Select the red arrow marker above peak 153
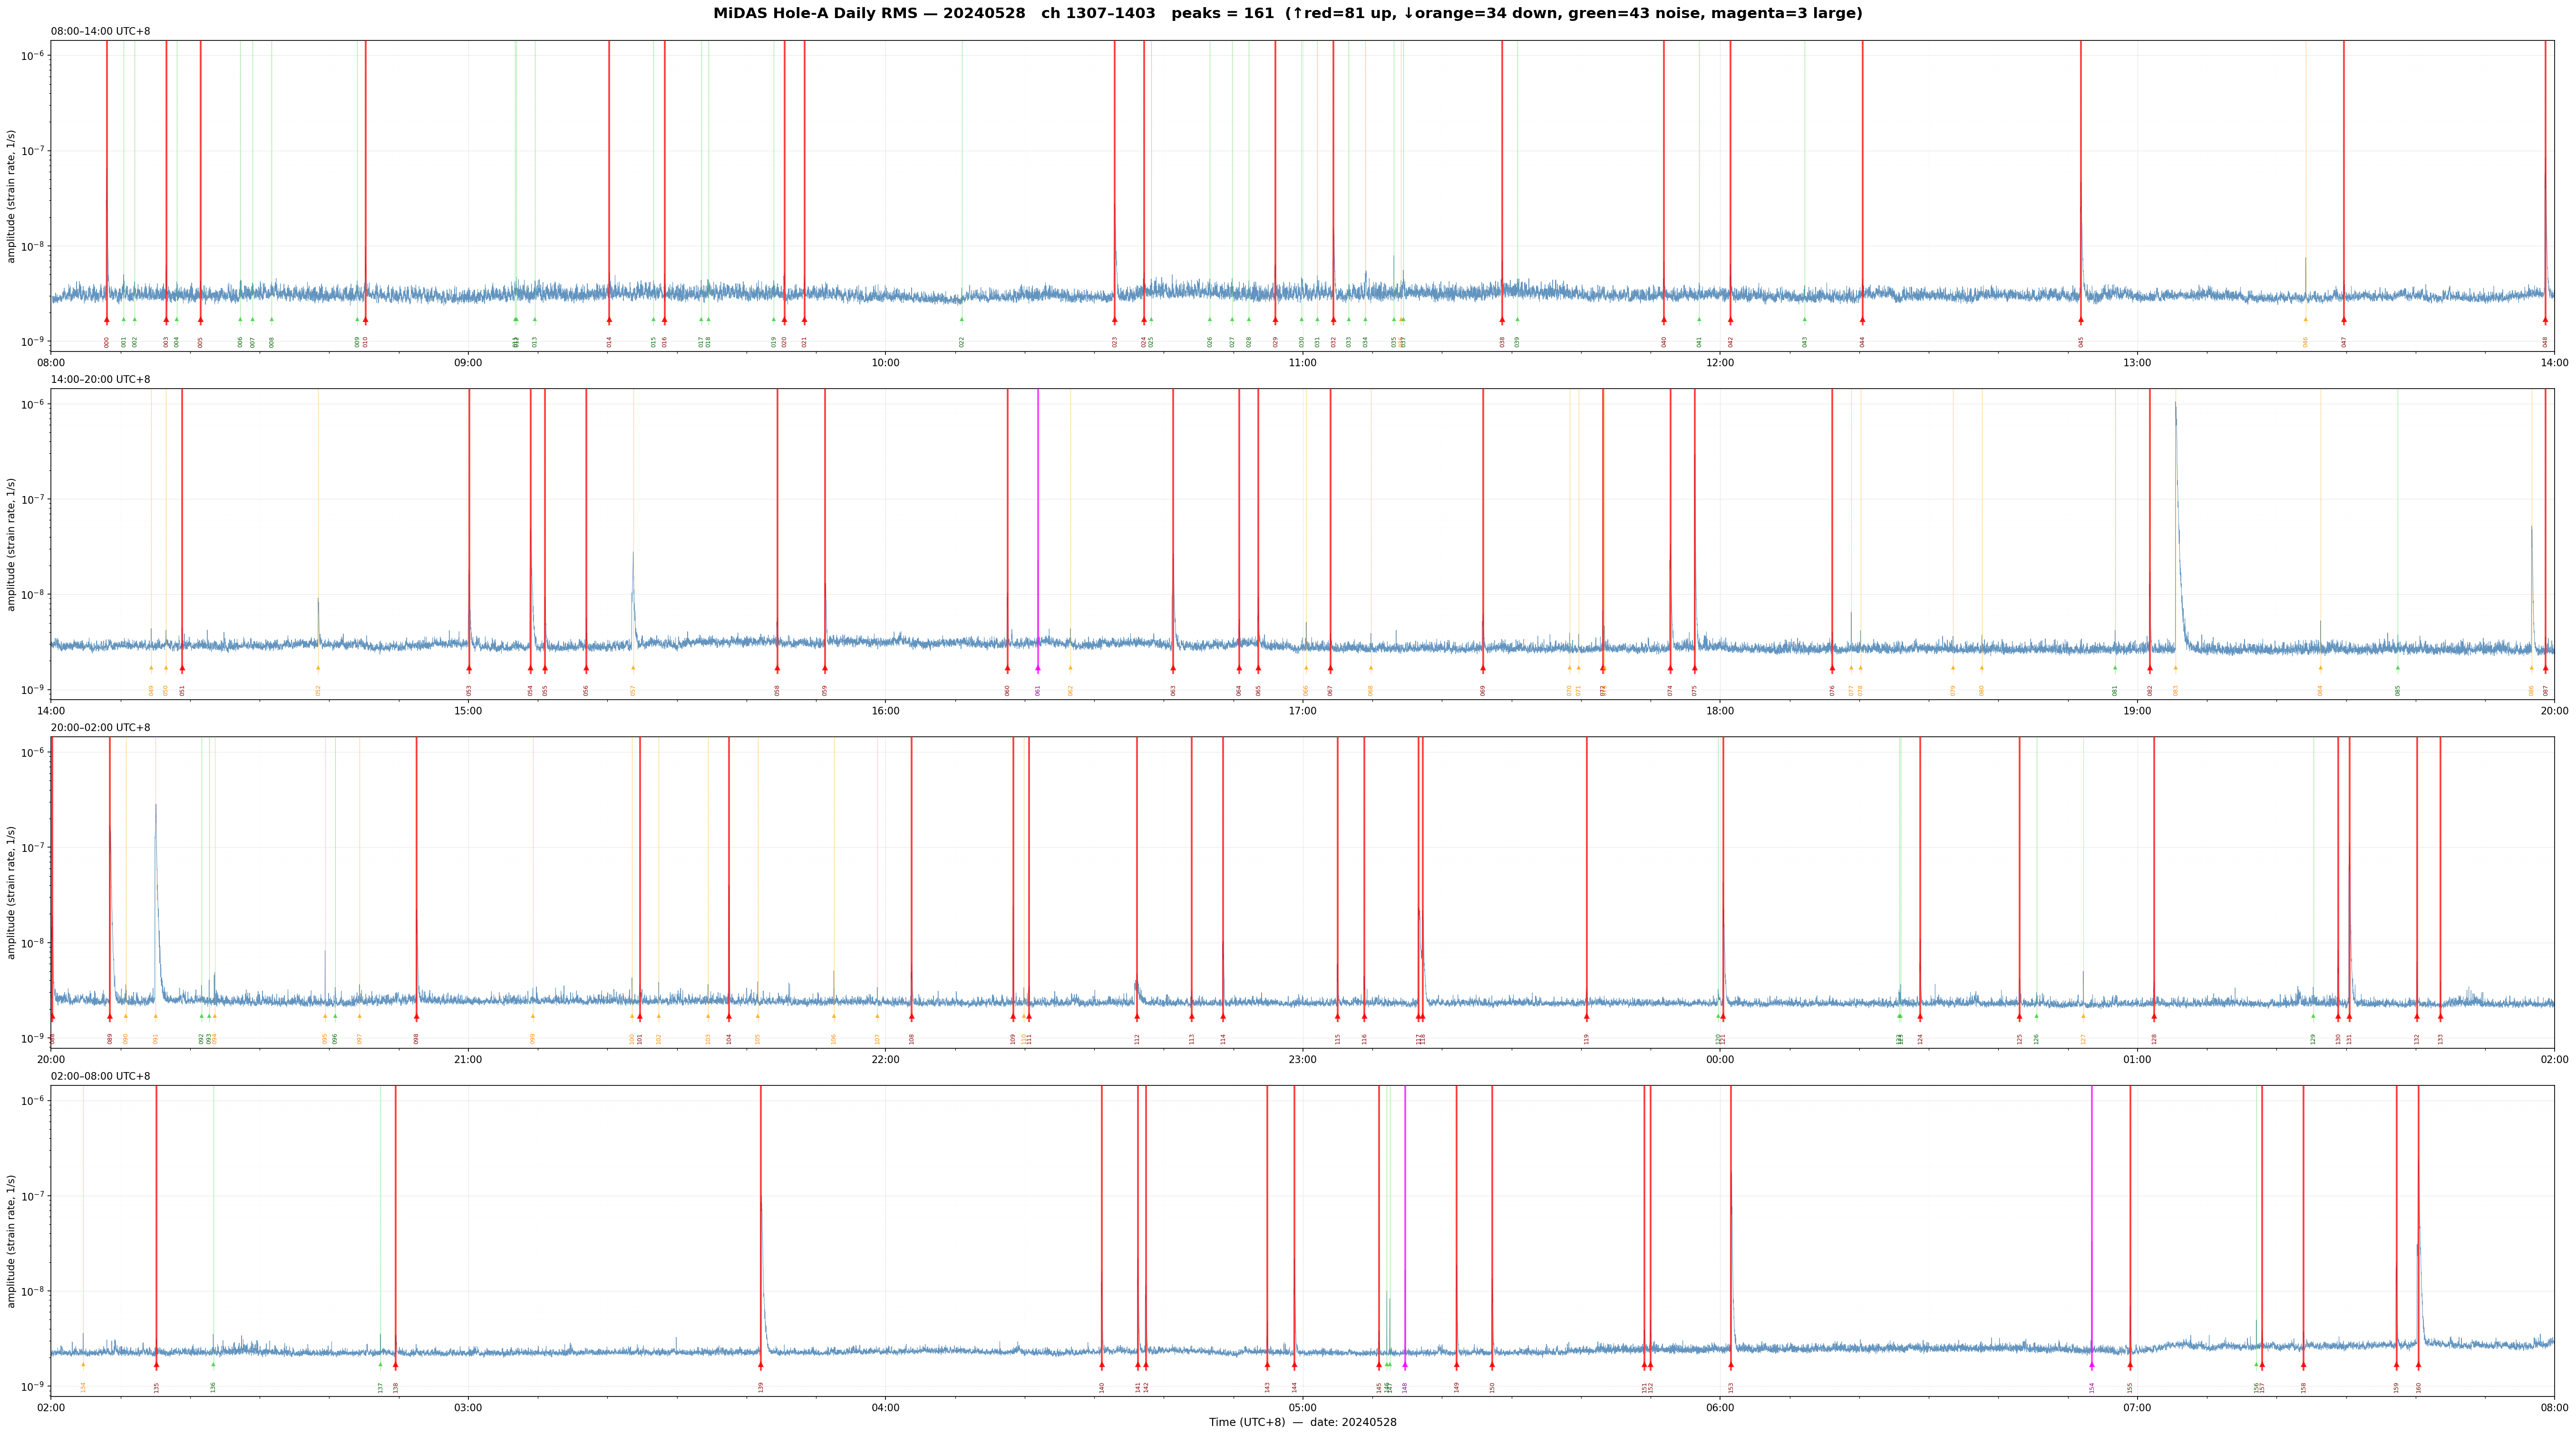 [x=1731, y=1365]
